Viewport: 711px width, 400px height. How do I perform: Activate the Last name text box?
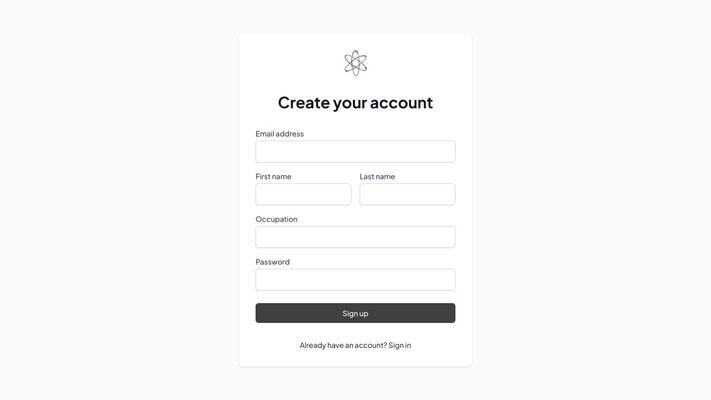coord(407,194)
